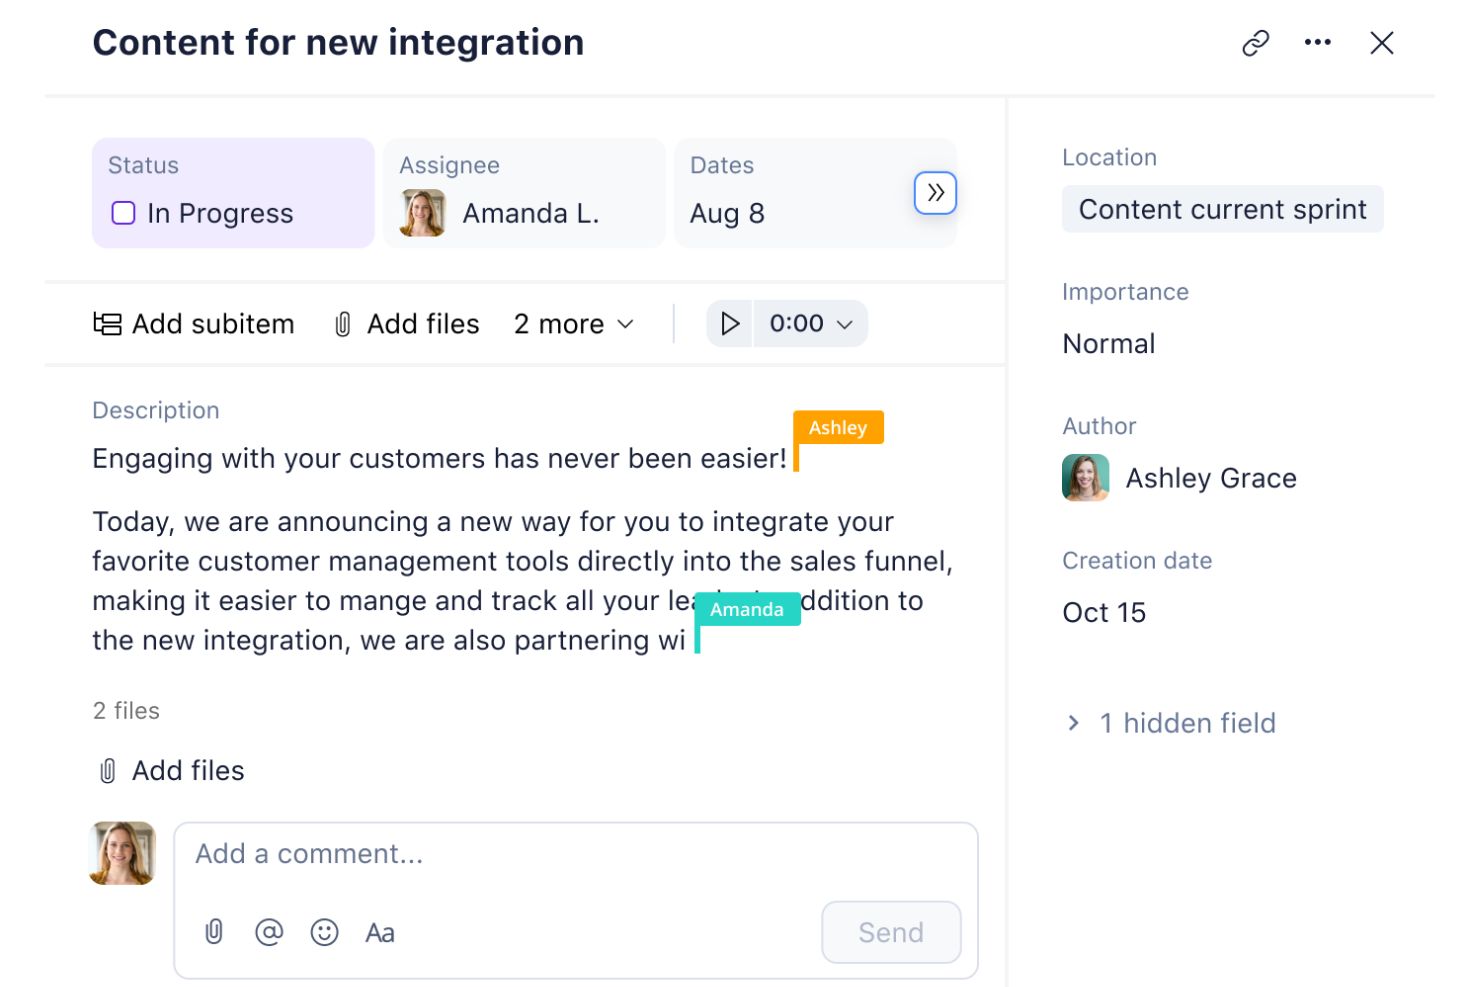Insert an emoji in the comment
This screenshot has width=1480, height=987.
[324, 932]
